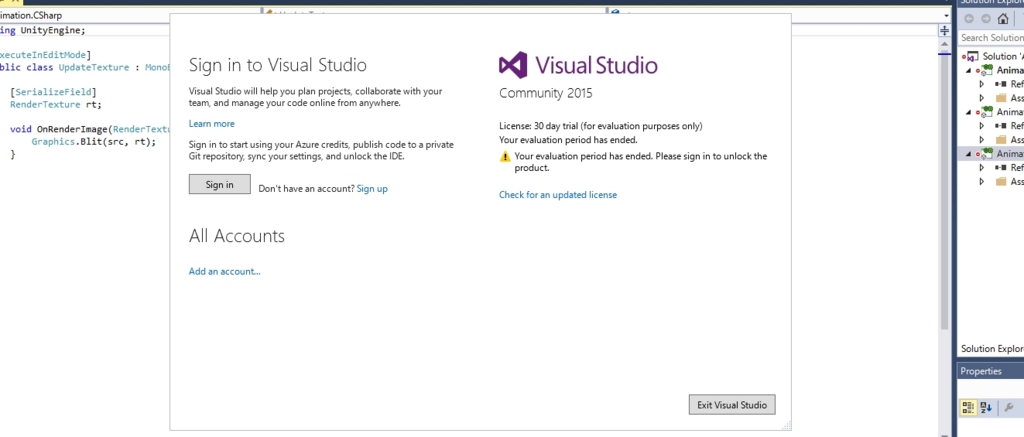Follow the Sign up link
This screenshot has width=1024, height=437.
372,189
